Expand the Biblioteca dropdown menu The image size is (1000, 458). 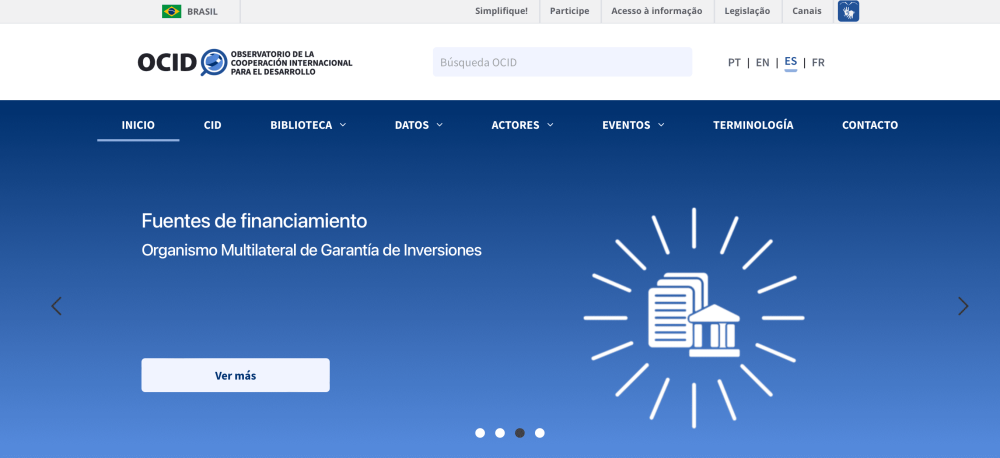308,125
